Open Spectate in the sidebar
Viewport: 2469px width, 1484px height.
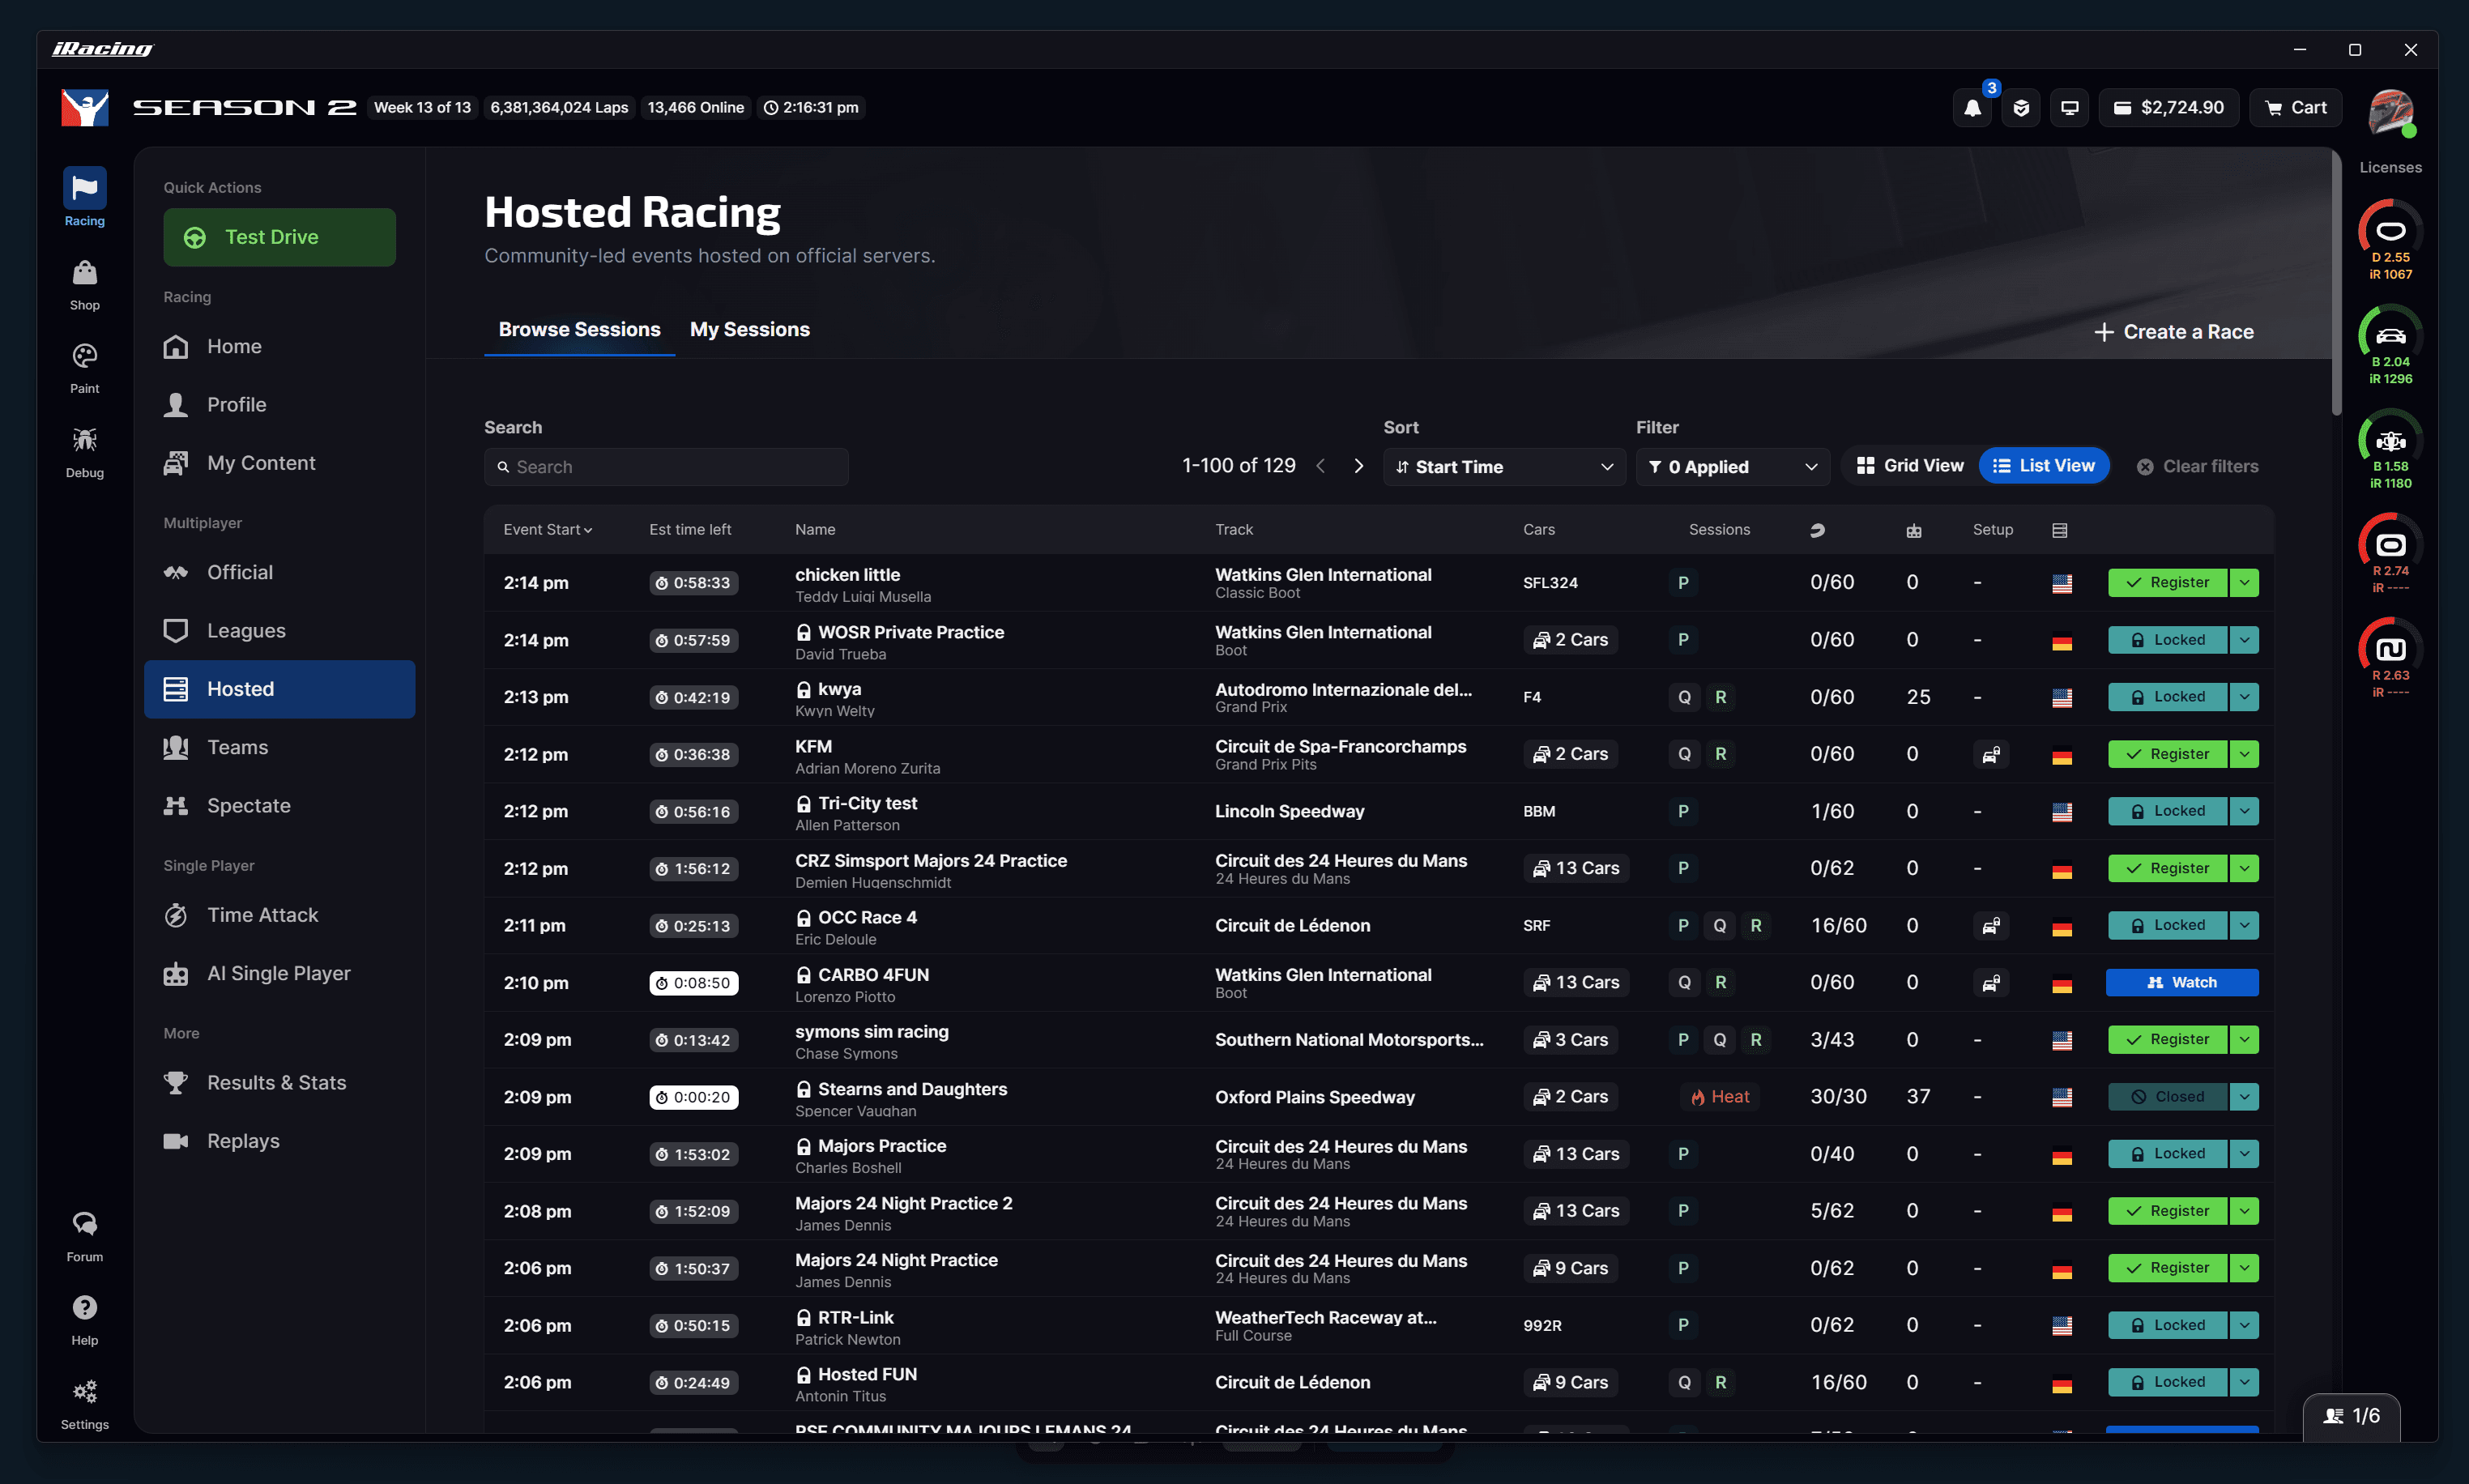coord(280,806)
